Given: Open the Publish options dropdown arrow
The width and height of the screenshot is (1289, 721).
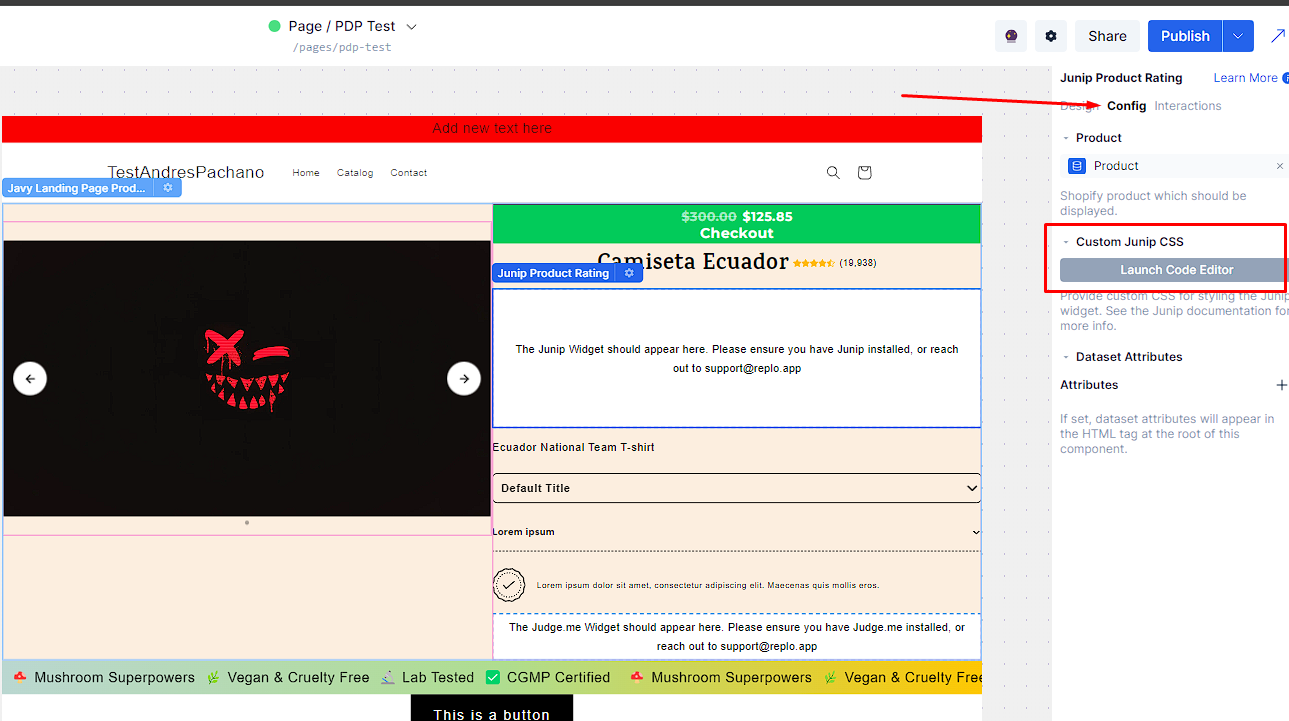Looking at the screenshot, I should click(1238, 36).
